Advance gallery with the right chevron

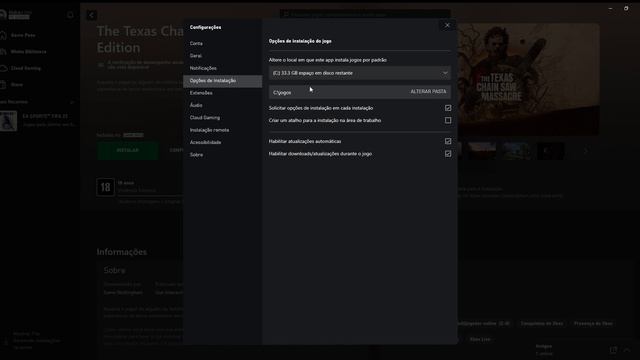[586, 151]
